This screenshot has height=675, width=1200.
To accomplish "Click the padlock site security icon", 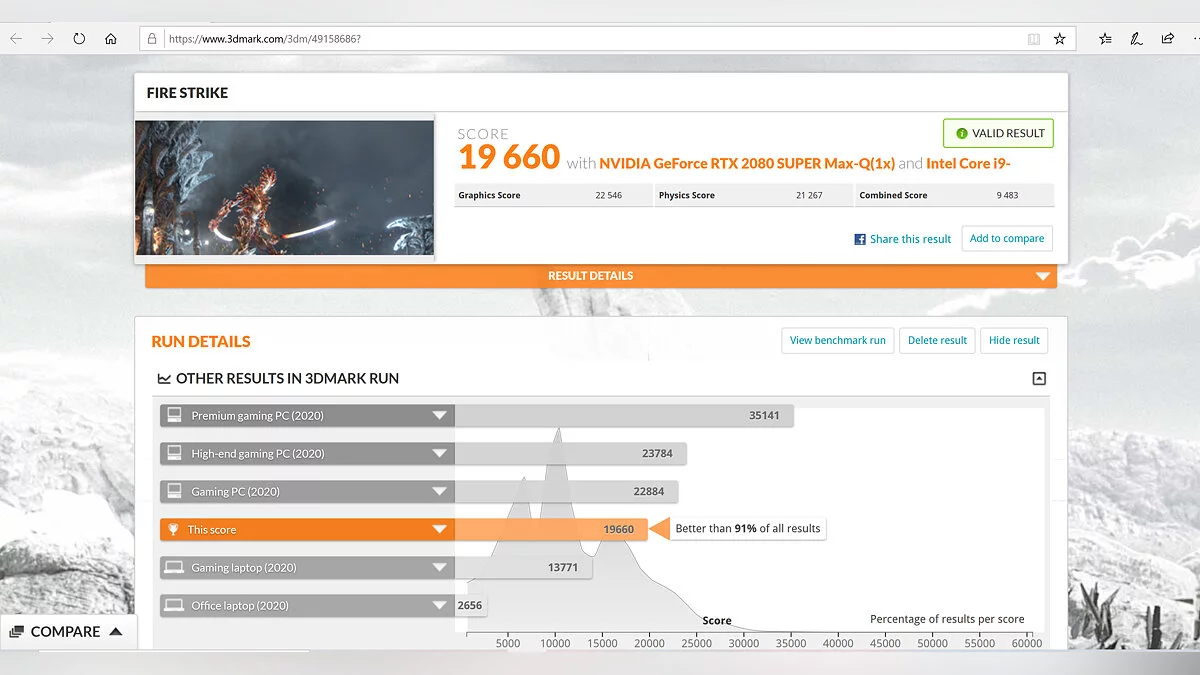I will [152, 39].
